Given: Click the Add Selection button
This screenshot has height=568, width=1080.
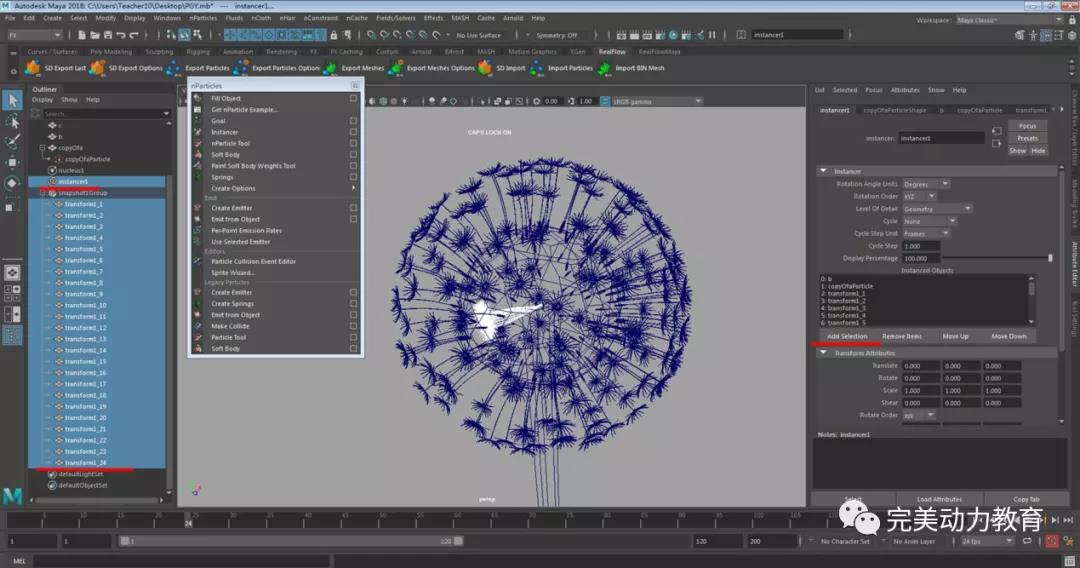Looking at the screenshot, I should (x=847, y=336).
